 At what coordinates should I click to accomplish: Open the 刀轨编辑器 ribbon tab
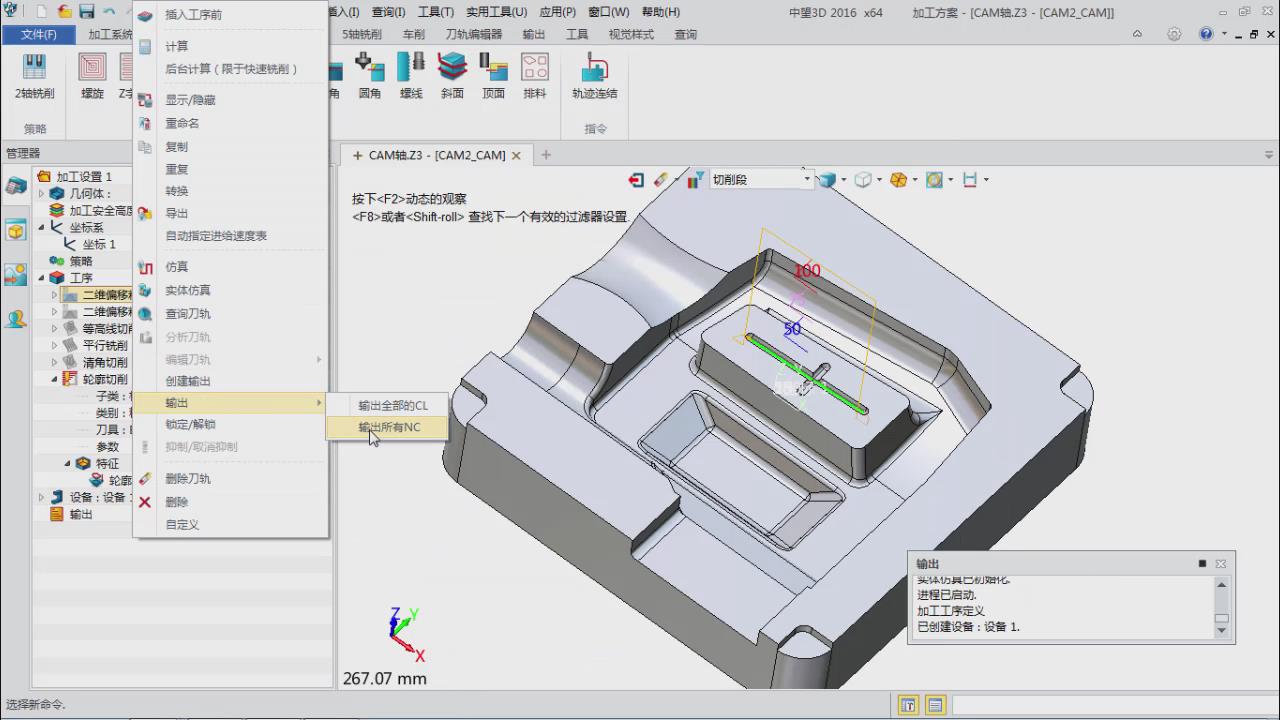point(473,34)
